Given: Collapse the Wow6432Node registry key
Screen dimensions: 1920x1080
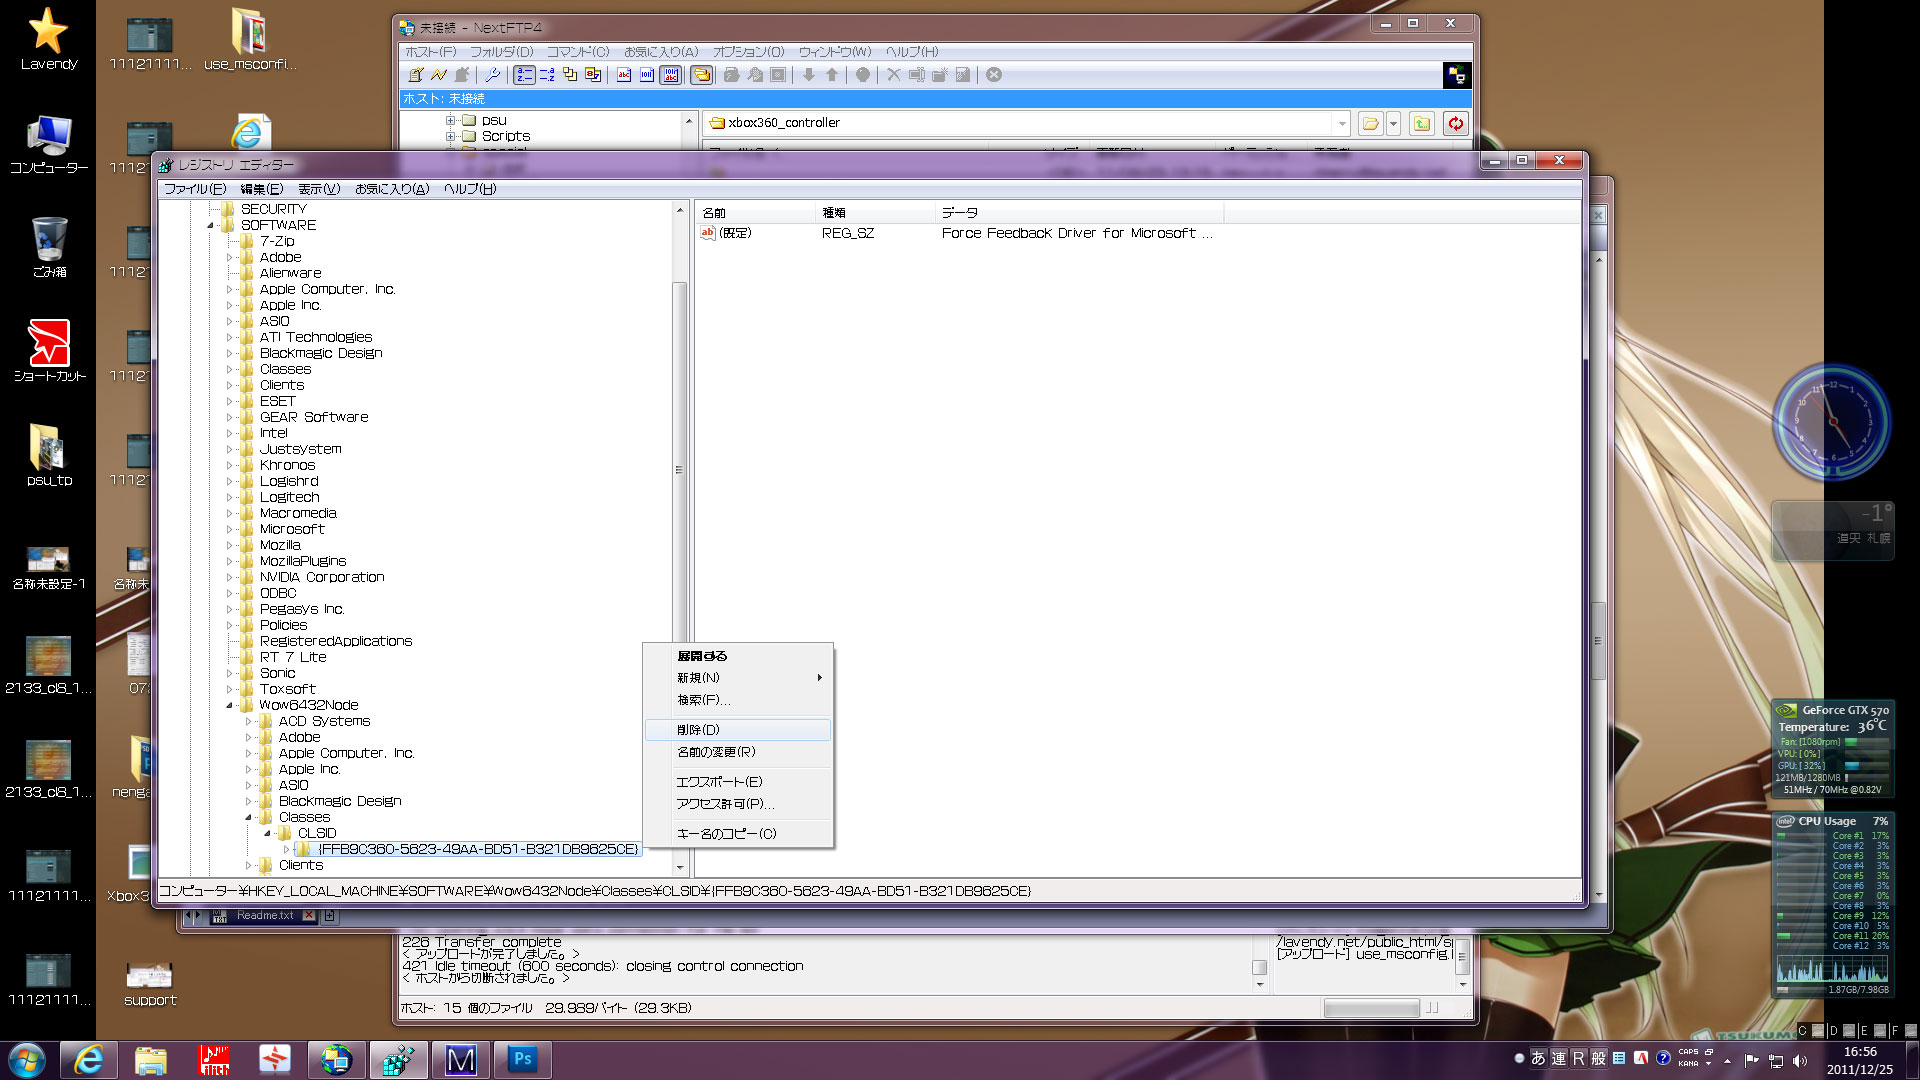Looking at the screenshot, I should (x=230, y=706).
